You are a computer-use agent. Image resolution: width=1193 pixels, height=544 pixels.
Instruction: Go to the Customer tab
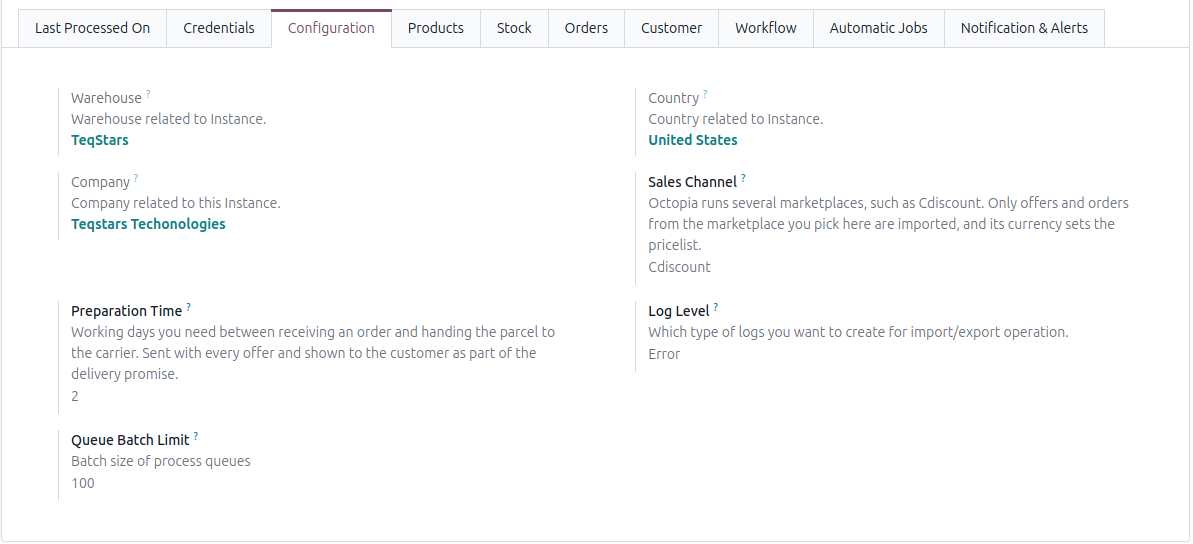click(672, 28)
